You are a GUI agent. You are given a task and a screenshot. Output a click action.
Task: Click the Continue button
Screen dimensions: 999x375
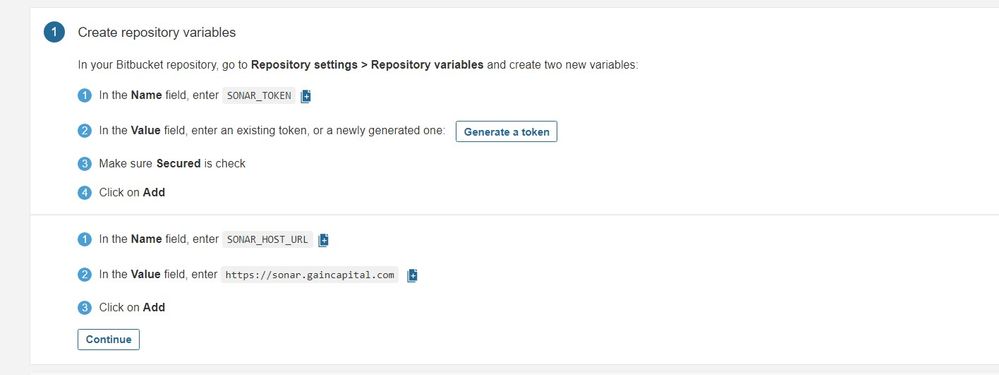click(108, 339)
